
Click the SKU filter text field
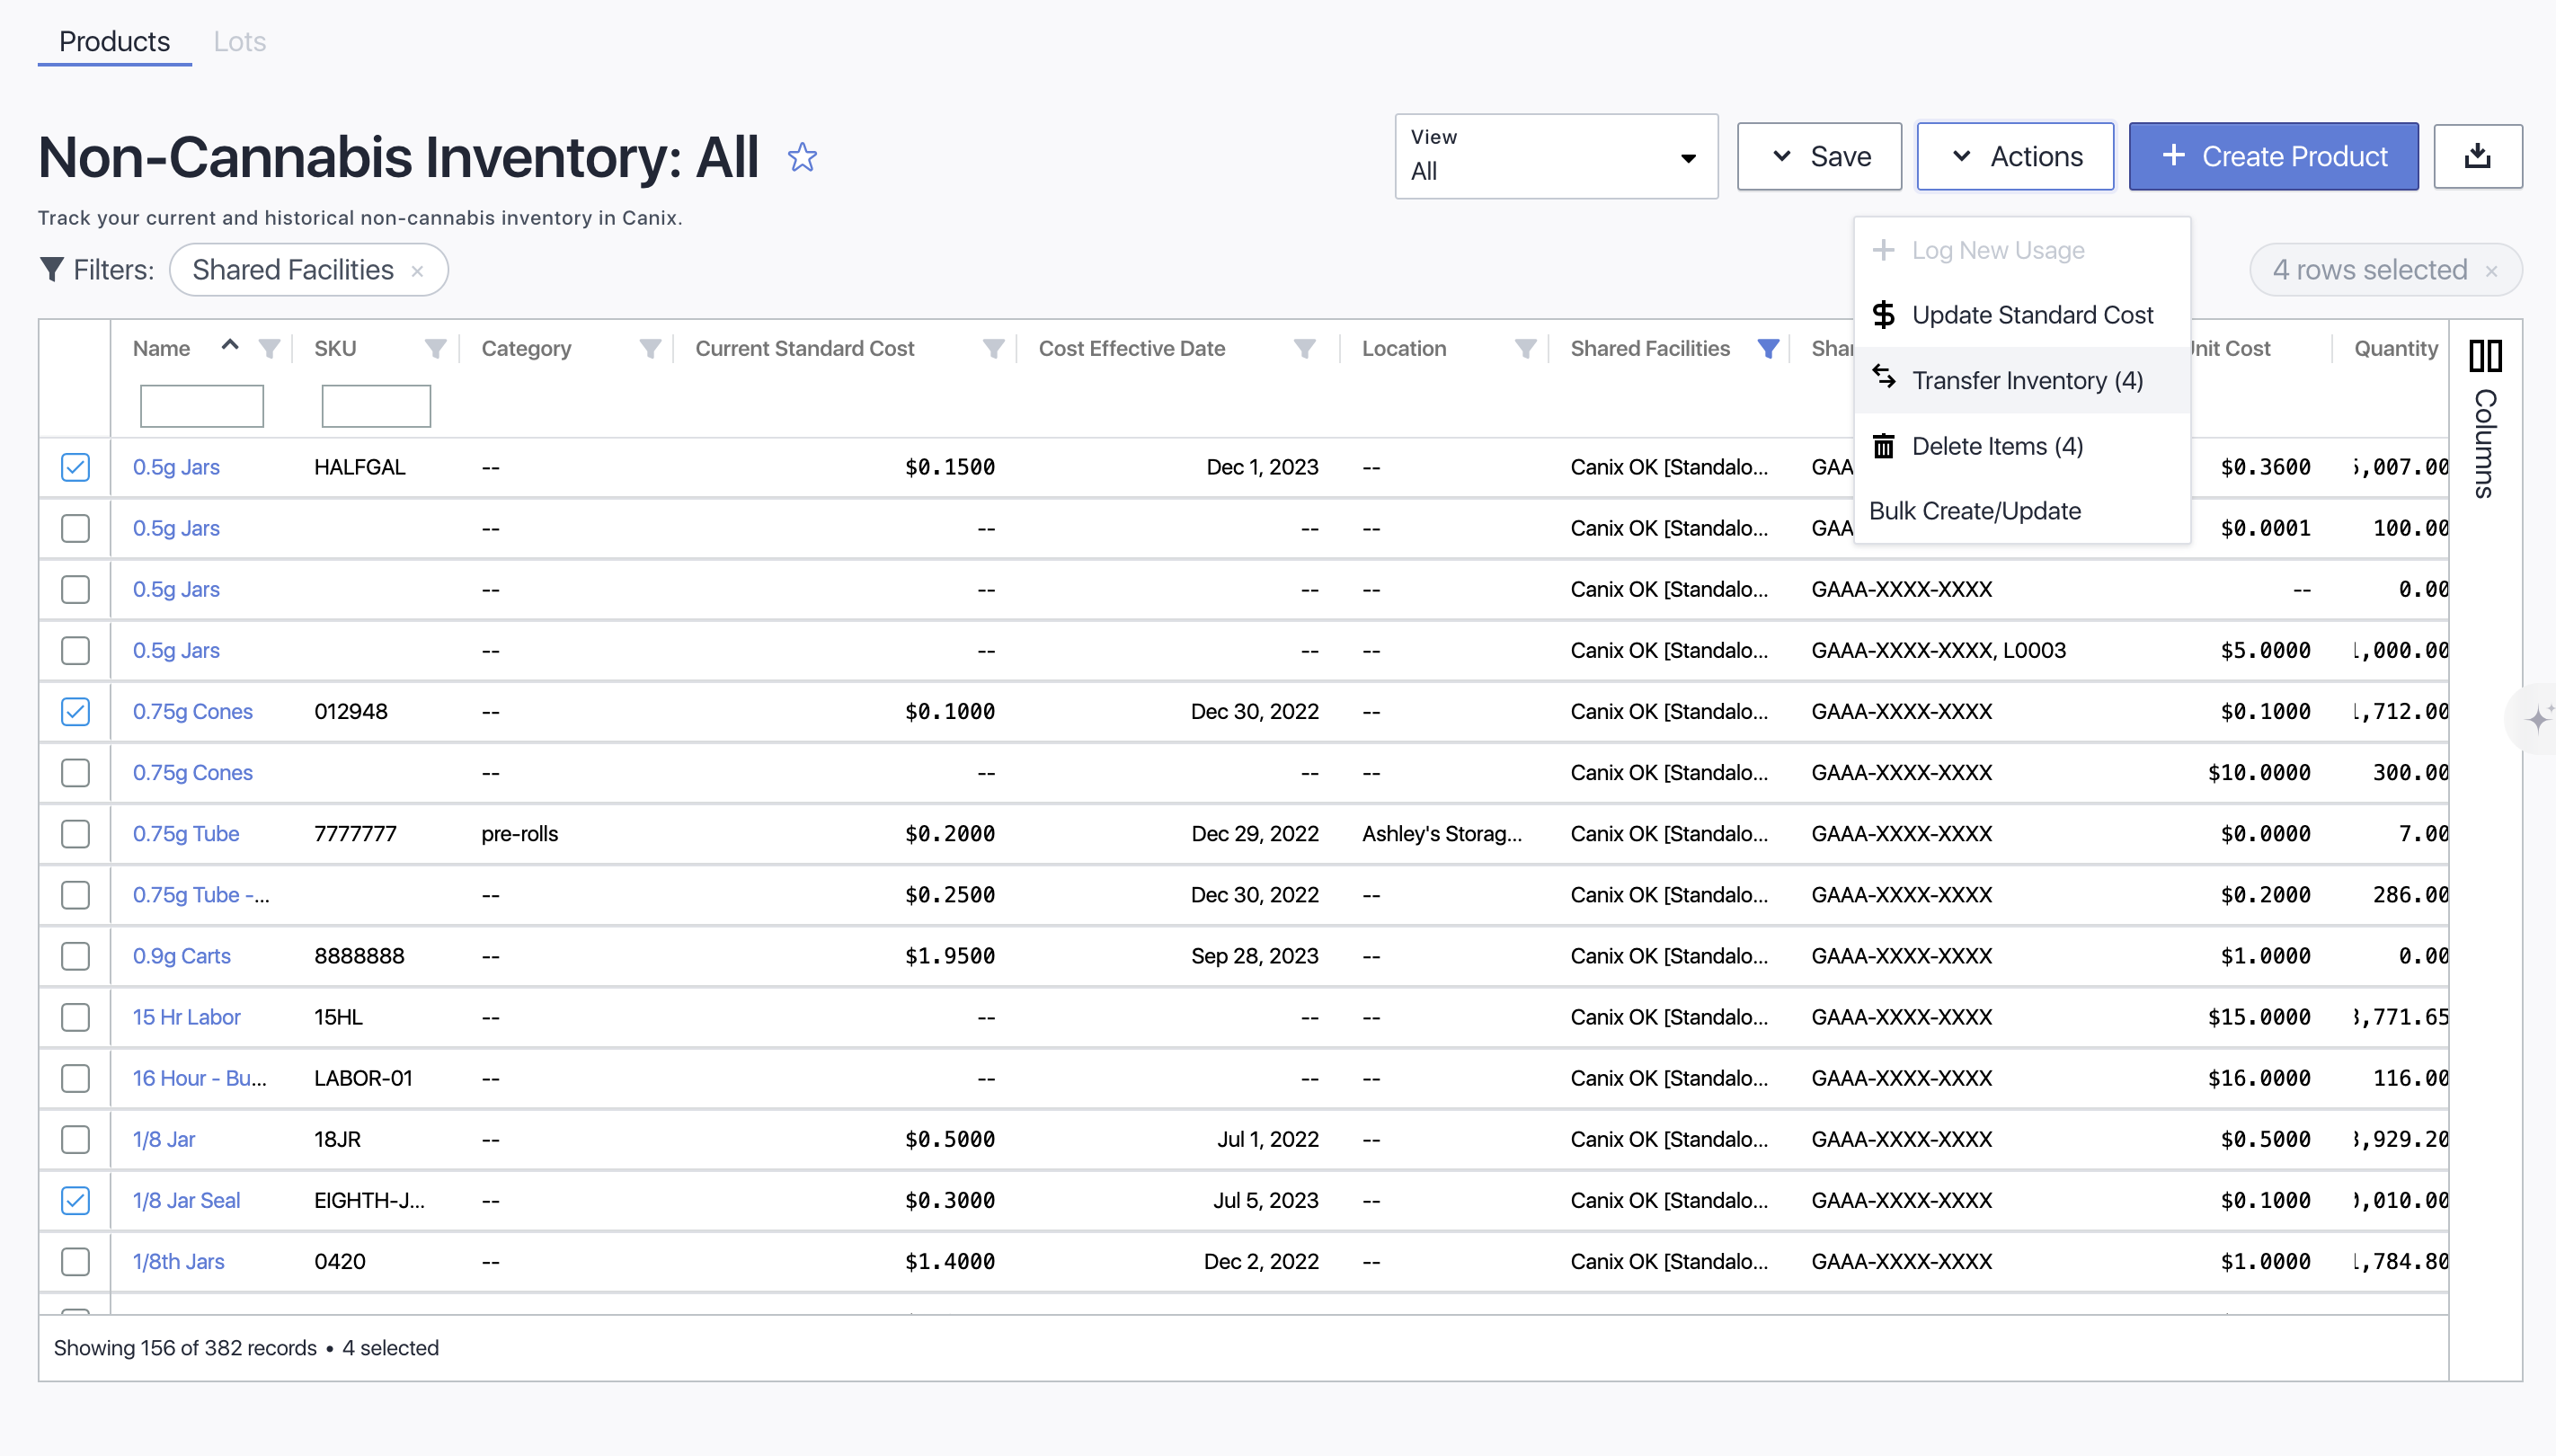tap(376, 406)
